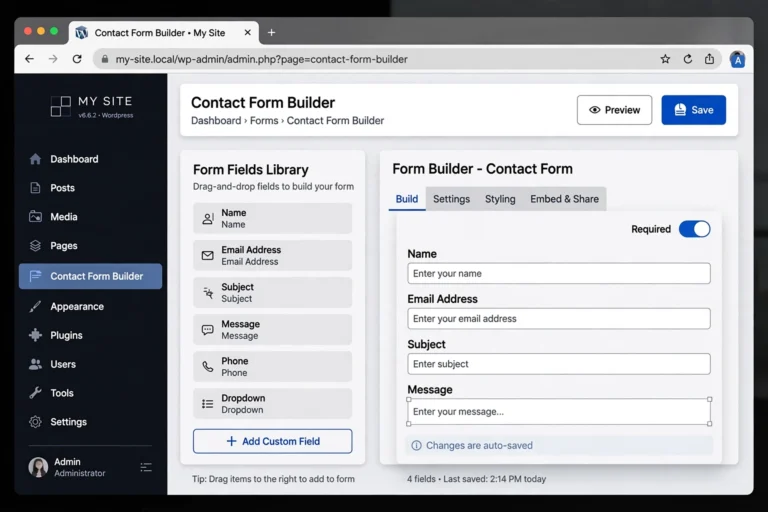Viewport: 768px width, 512px height.
Task: Click the Admin avatar photo
Action: click(38, 467)
